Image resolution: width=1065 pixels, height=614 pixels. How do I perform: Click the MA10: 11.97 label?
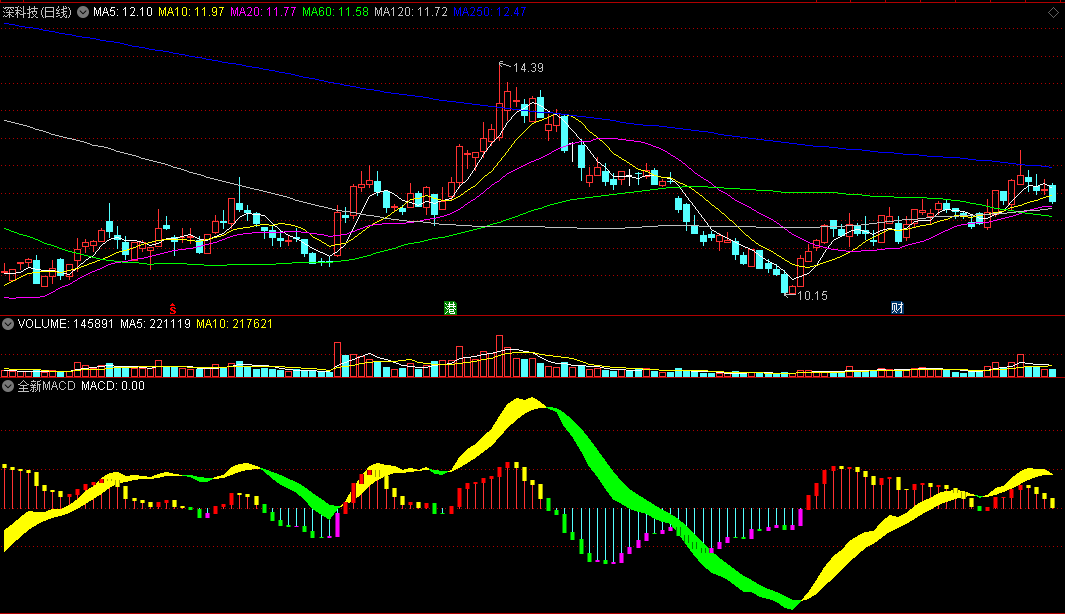click(191, 12)
